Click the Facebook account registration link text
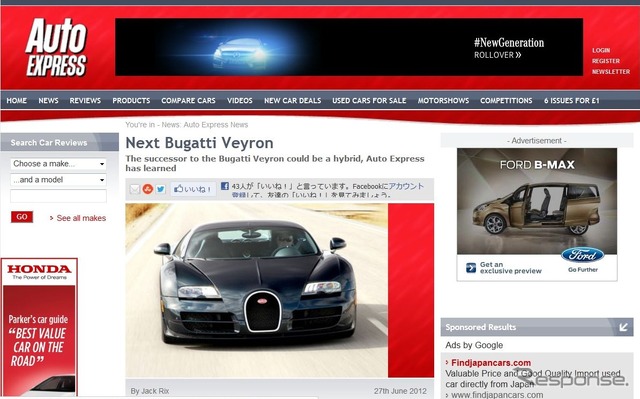Viewport: 640px width, 399px height. (406, 186)
